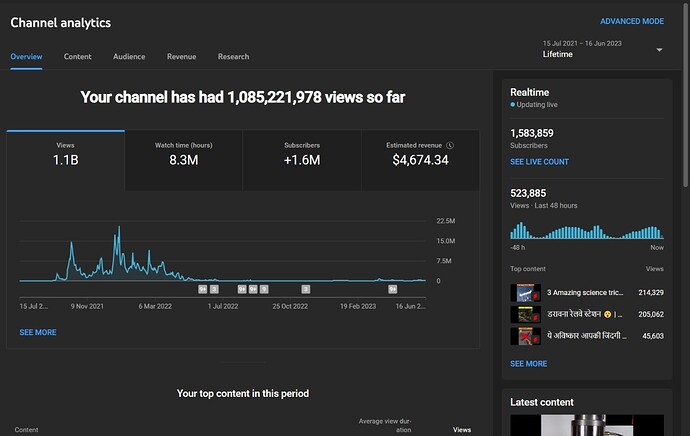This screenshot has width=690, height=436.
Task: Click the realtime 48-hour views bar chart
Action: [587, 231]
